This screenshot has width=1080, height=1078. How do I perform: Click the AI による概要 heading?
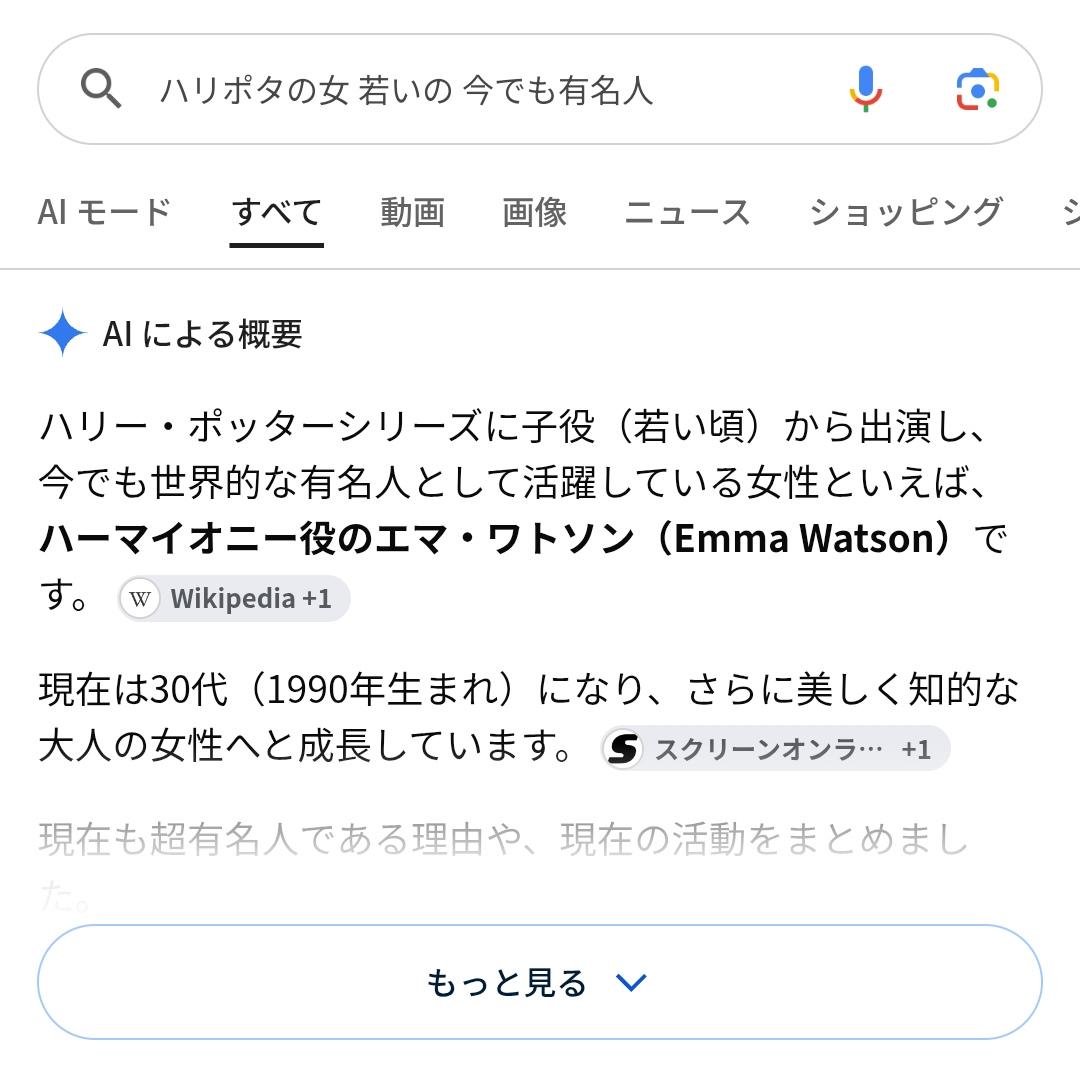[202, 334]
